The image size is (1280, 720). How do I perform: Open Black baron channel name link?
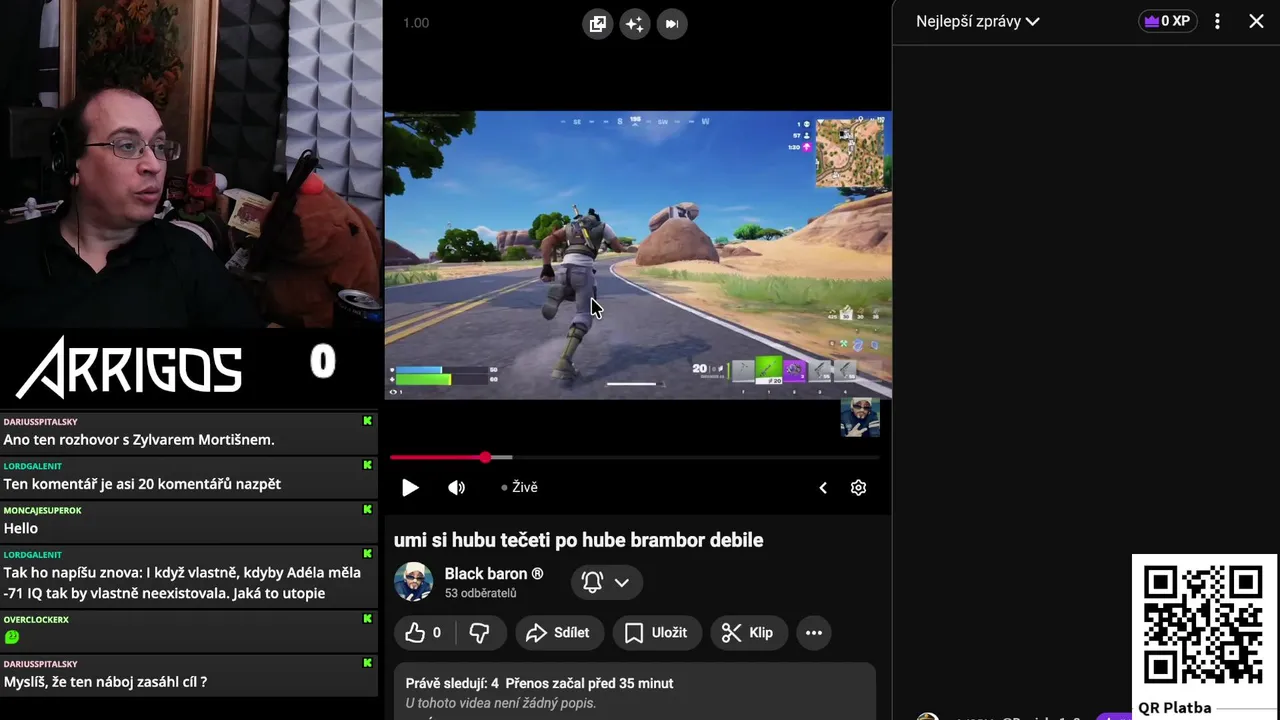coord(494,574)
